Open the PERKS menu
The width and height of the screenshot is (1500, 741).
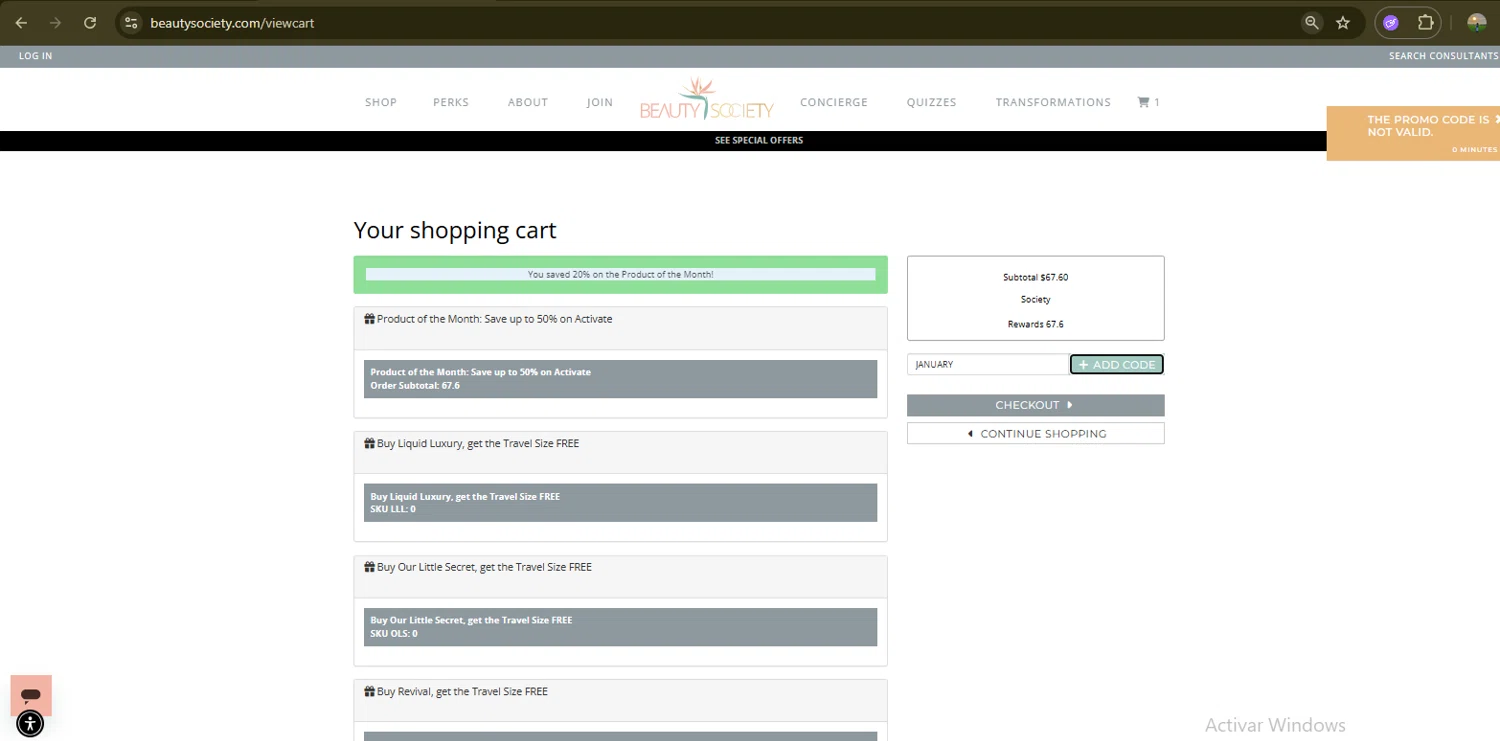[x=451, y=102]
